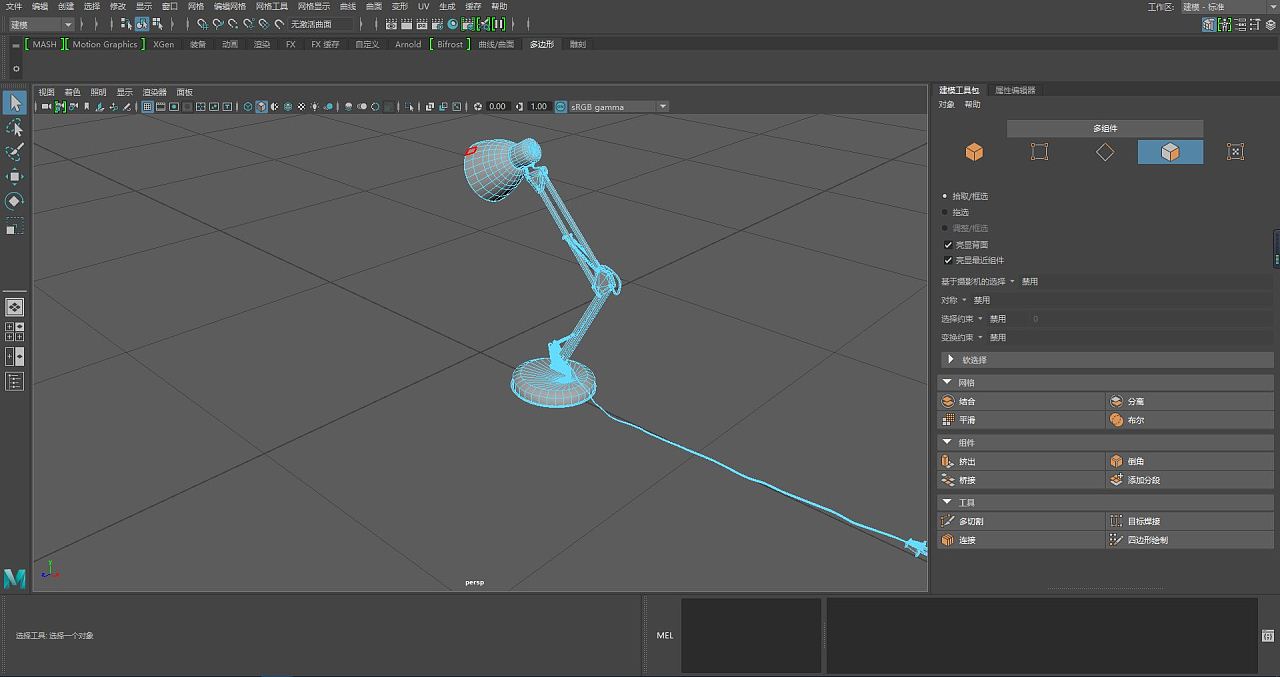Click the 桥接 (Bridge) tool
The width and height of the screenshot is (1280, 677).
tap(1022, 480)
